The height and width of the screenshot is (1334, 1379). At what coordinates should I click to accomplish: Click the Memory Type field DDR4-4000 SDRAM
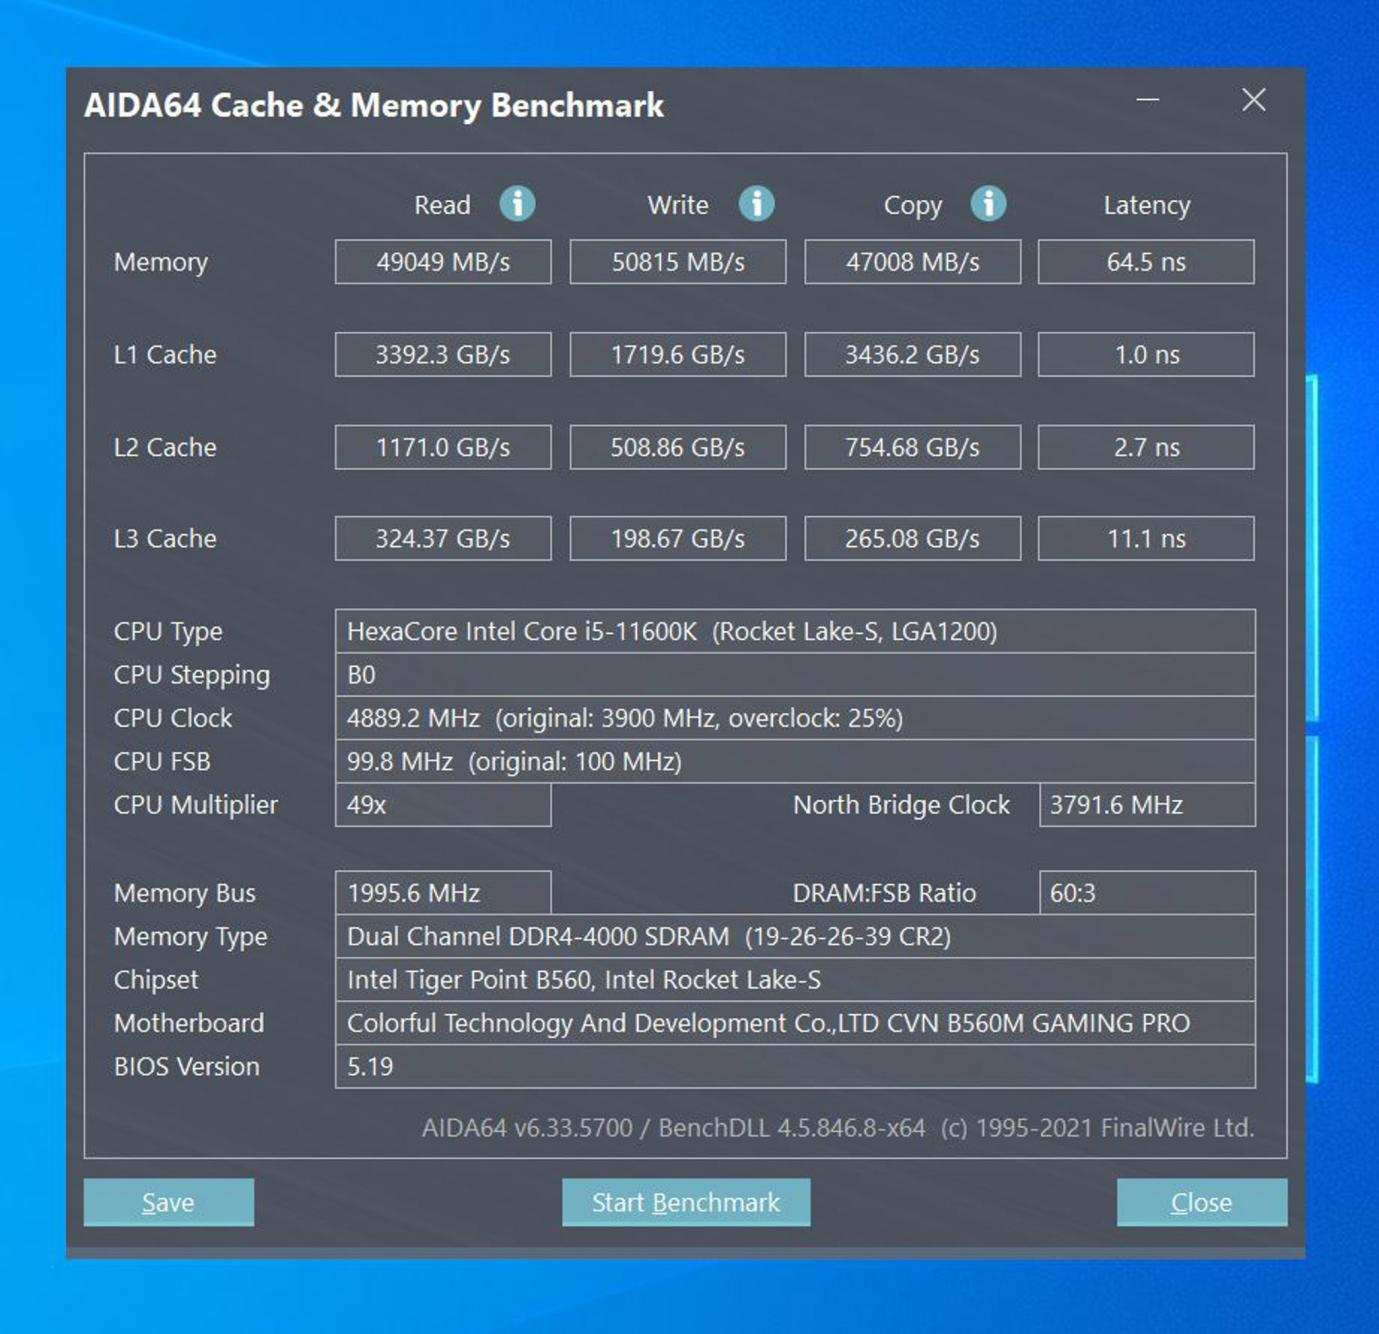coord(795,937)
